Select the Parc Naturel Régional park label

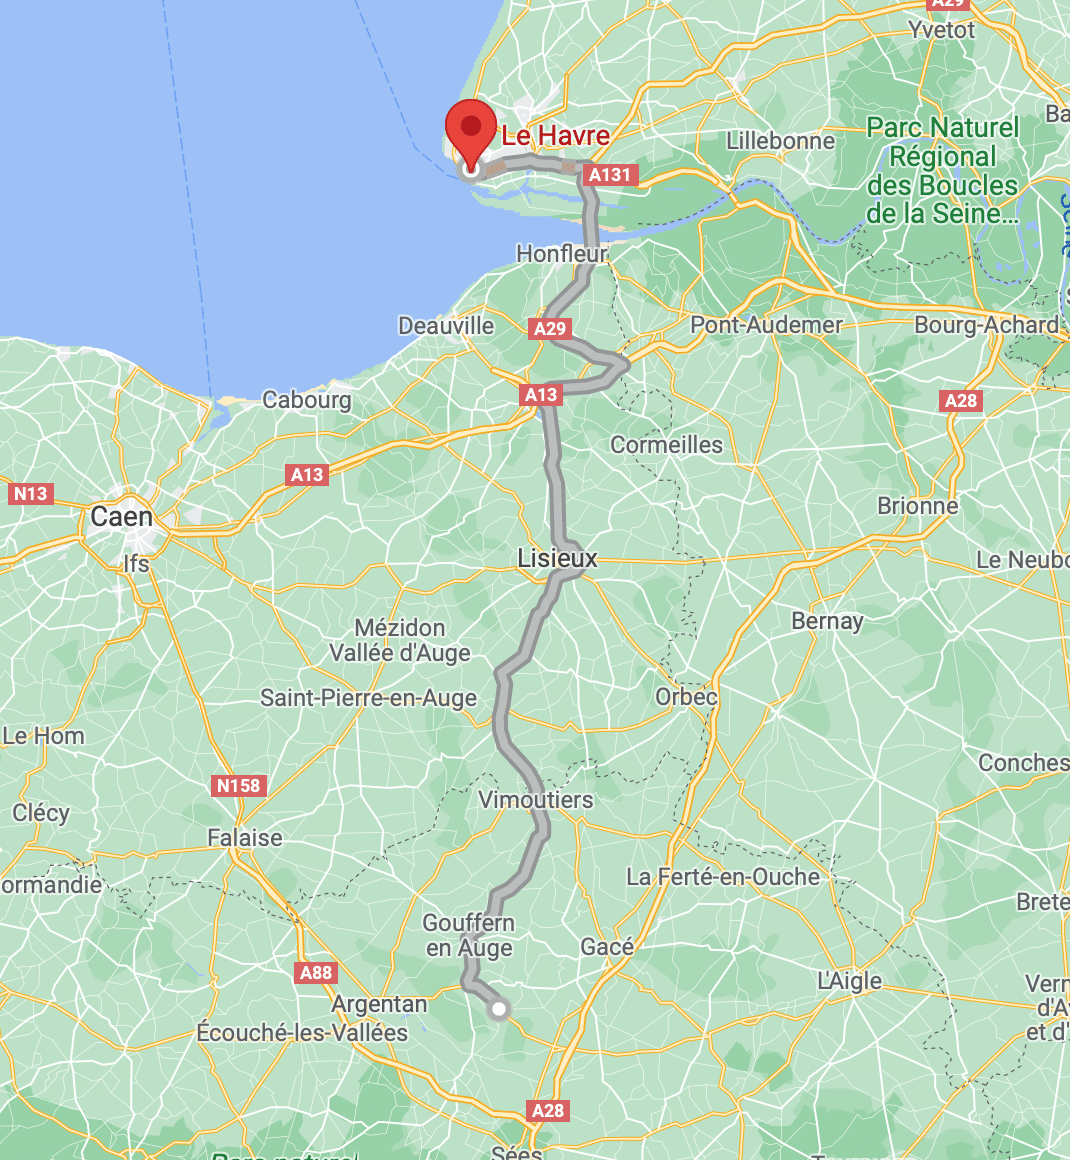pos(943,170)
